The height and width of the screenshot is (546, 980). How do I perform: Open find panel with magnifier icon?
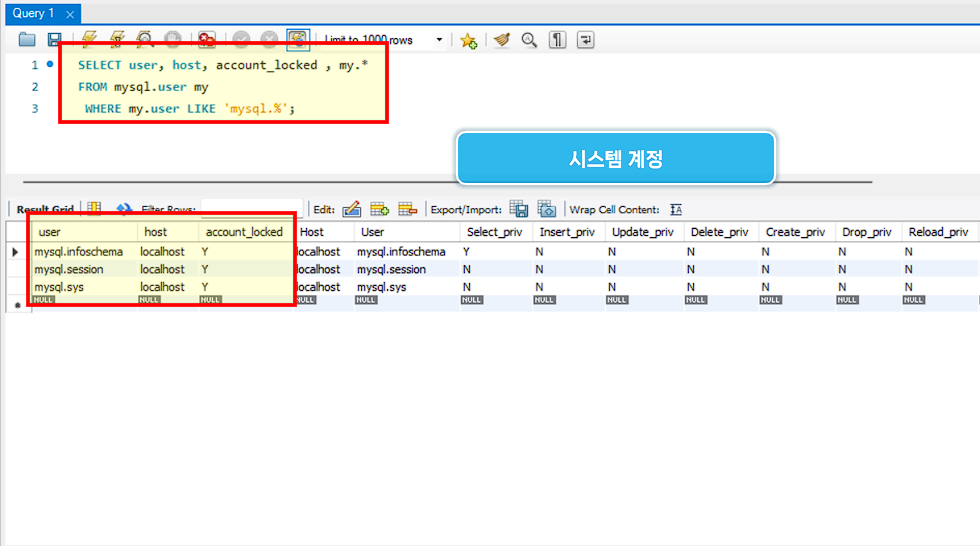529,39
